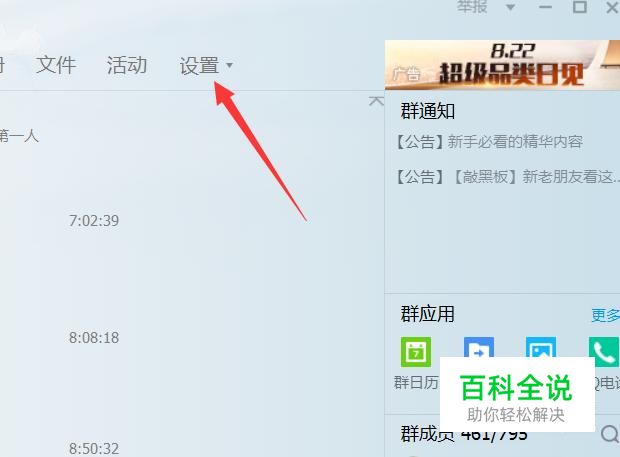Image resolution: width=620 pixels, height=457 pixels.
Task: Open announcement 新手必看的精华内容
Action: click(x=490, y=142)
